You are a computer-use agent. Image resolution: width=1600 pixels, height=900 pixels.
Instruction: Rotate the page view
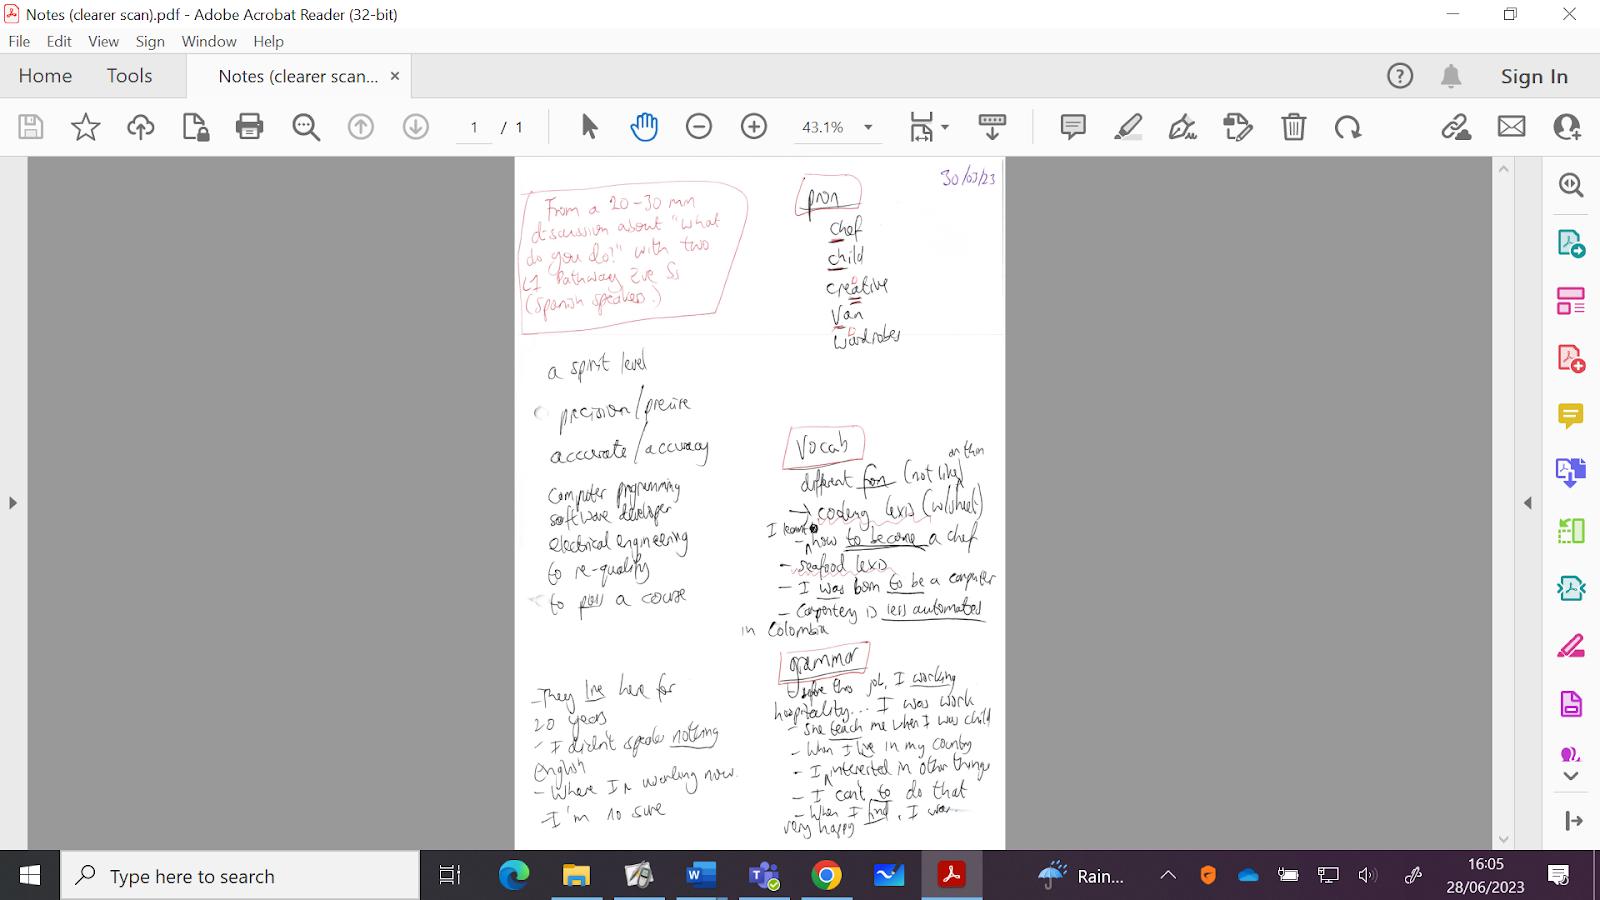tap(1348, 127)
